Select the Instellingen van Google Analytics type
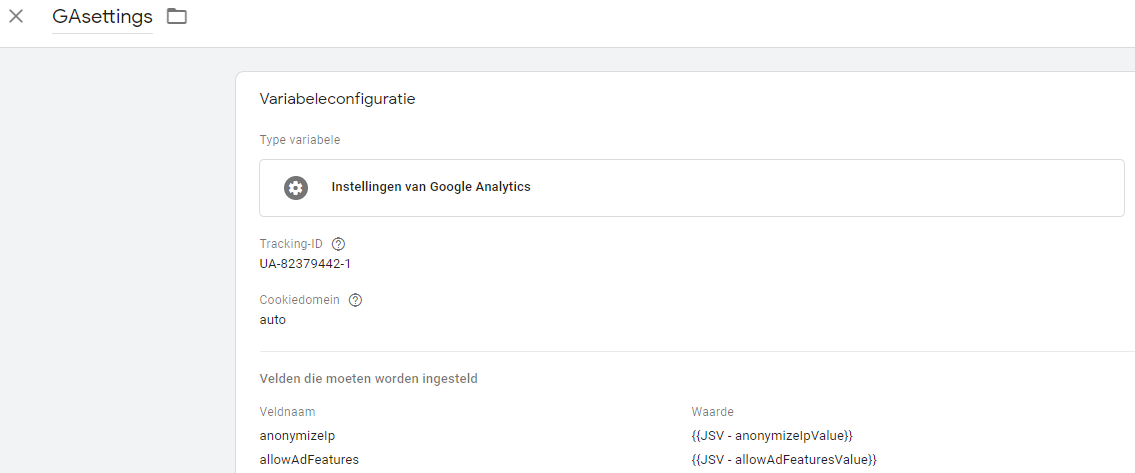1135x473 pixels. point(430,187)
